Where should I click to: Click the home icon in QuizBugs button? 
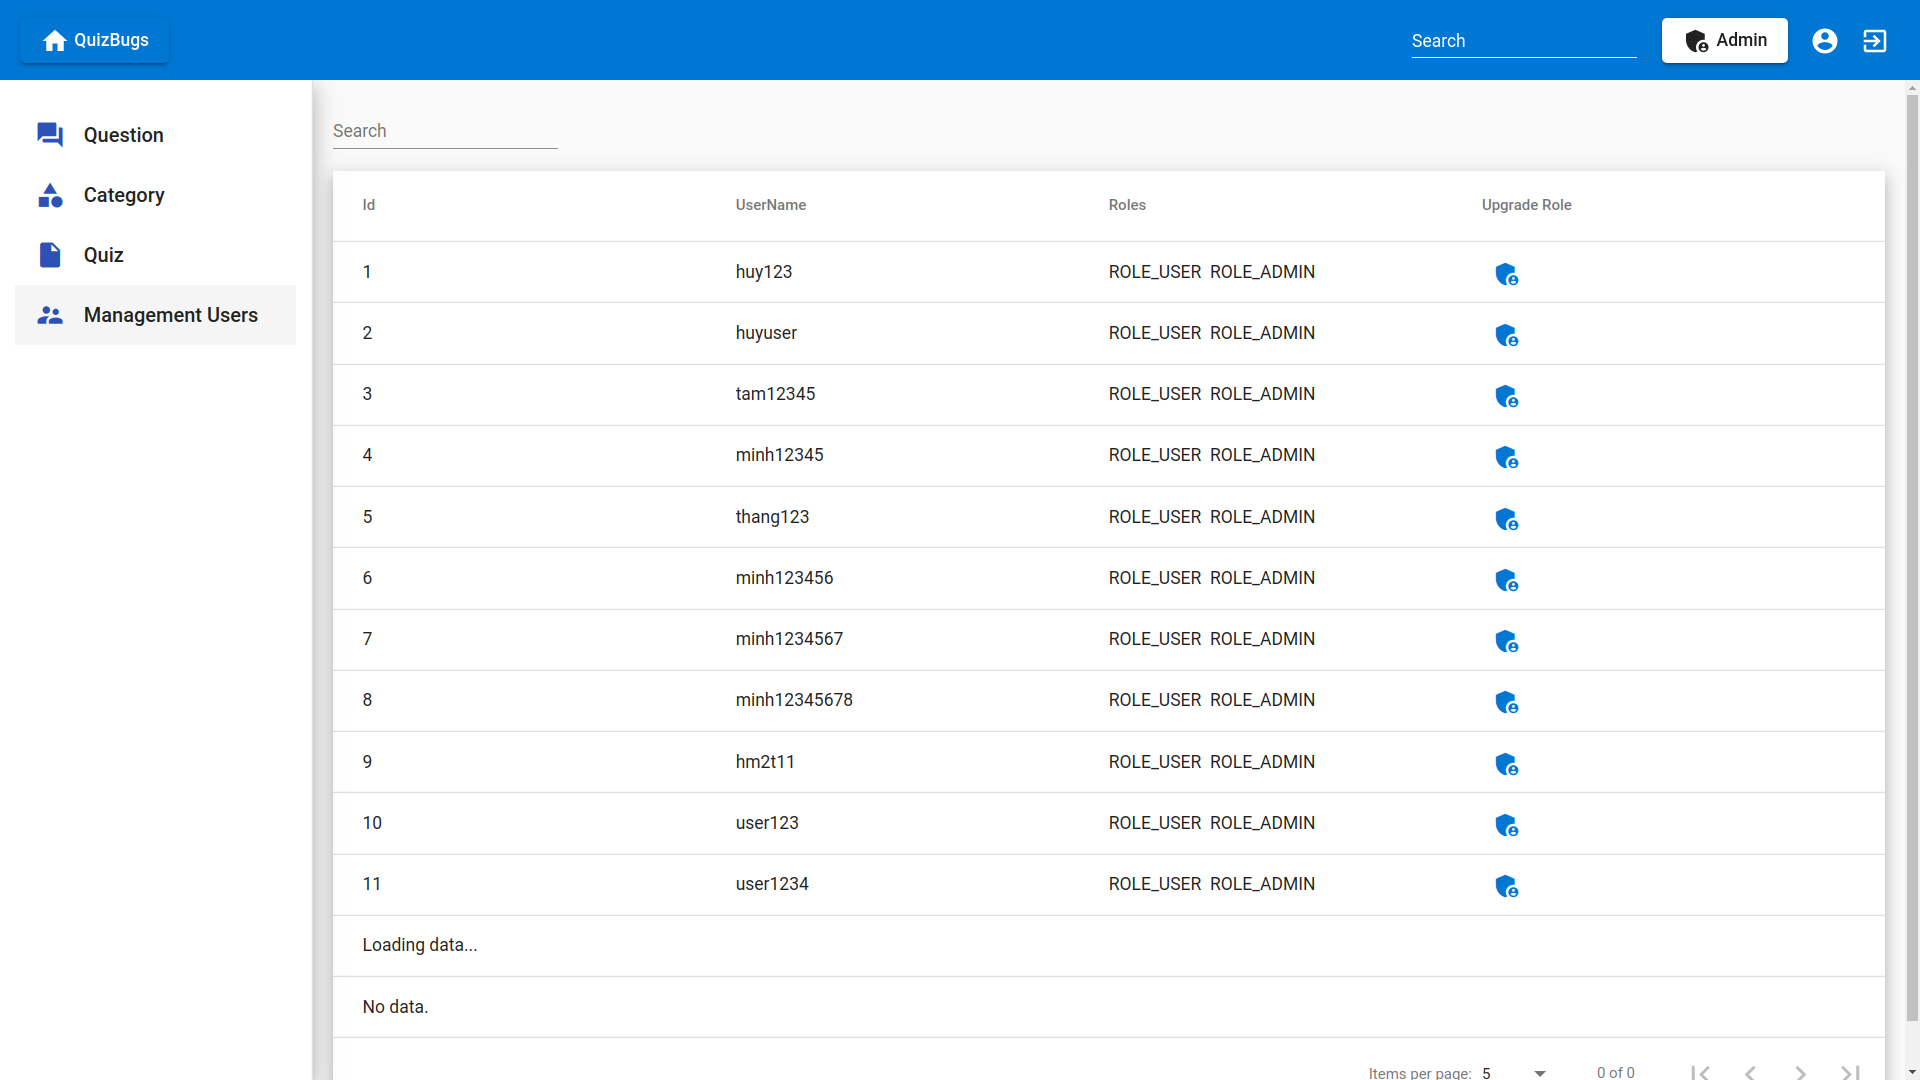tap(55, 40)
